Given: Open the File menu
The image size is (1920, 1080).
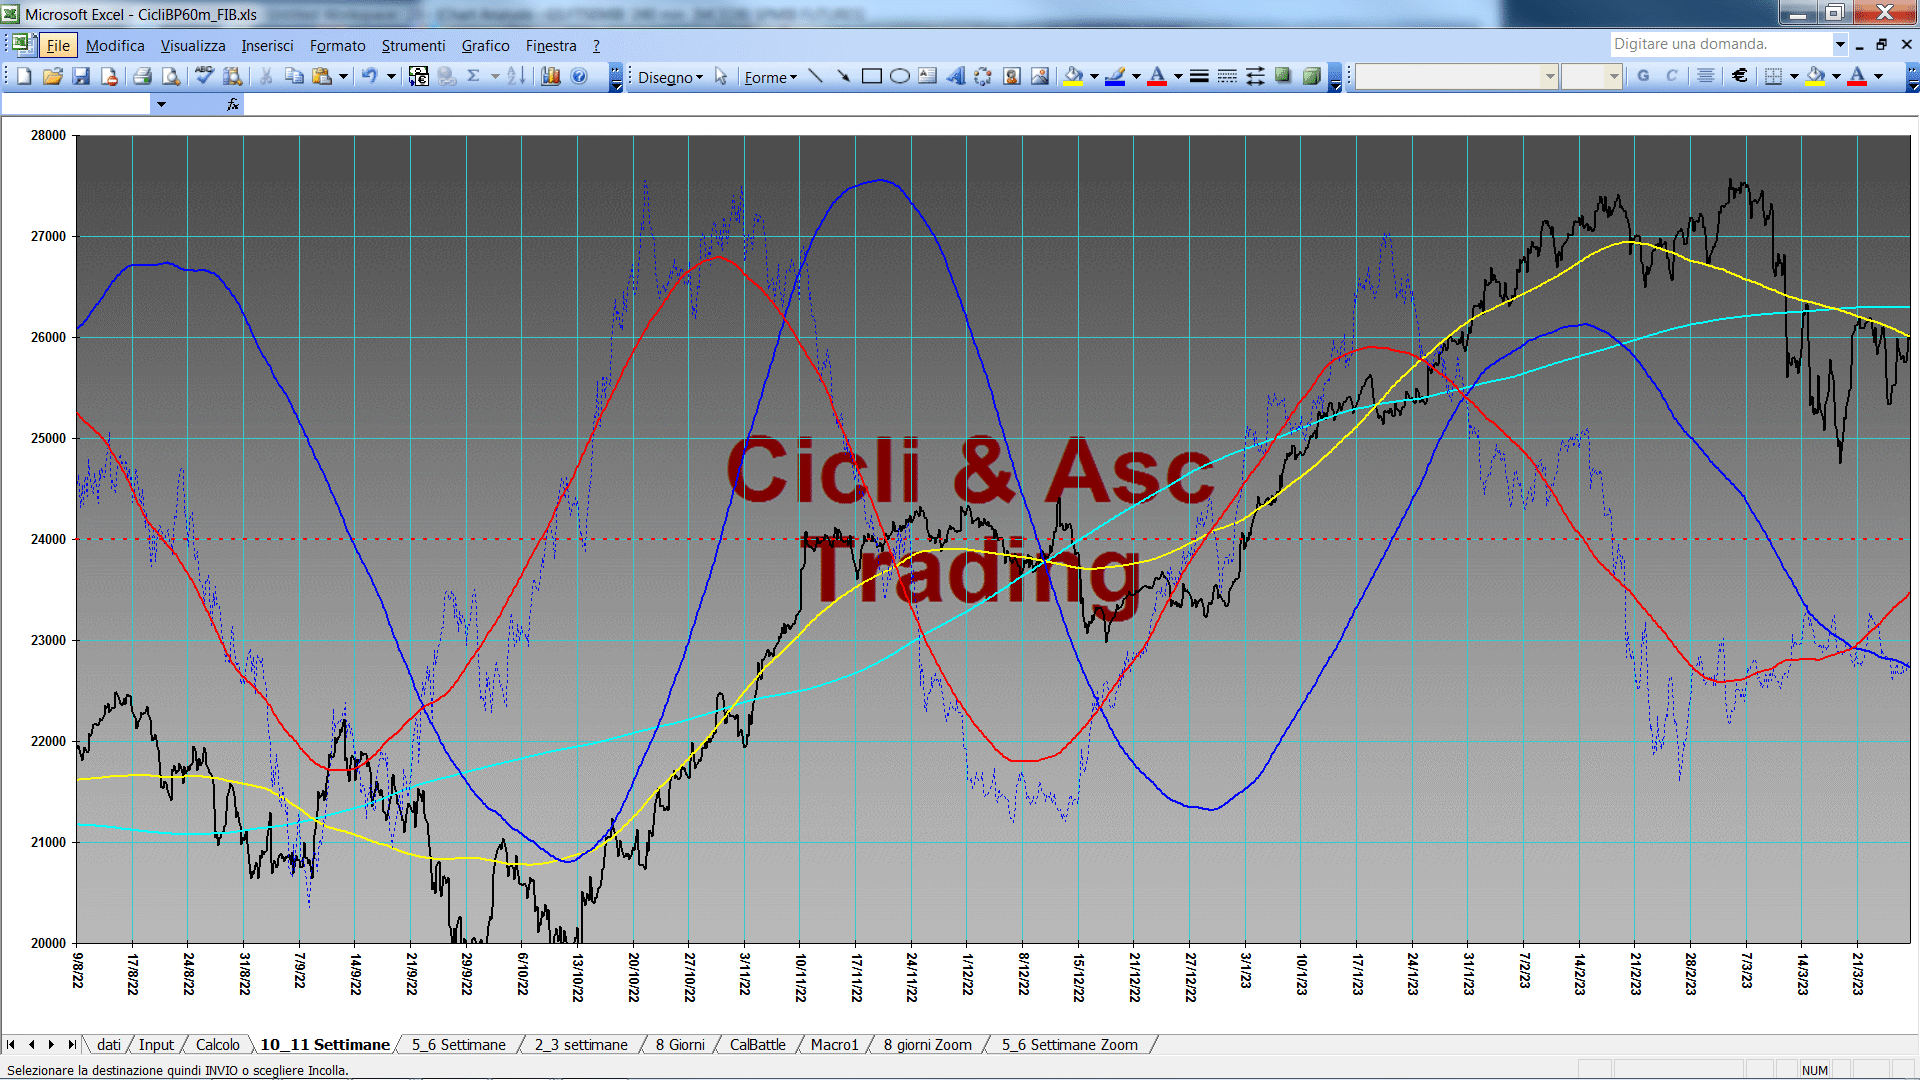Looking at the screenshot, I should [58, 45].
